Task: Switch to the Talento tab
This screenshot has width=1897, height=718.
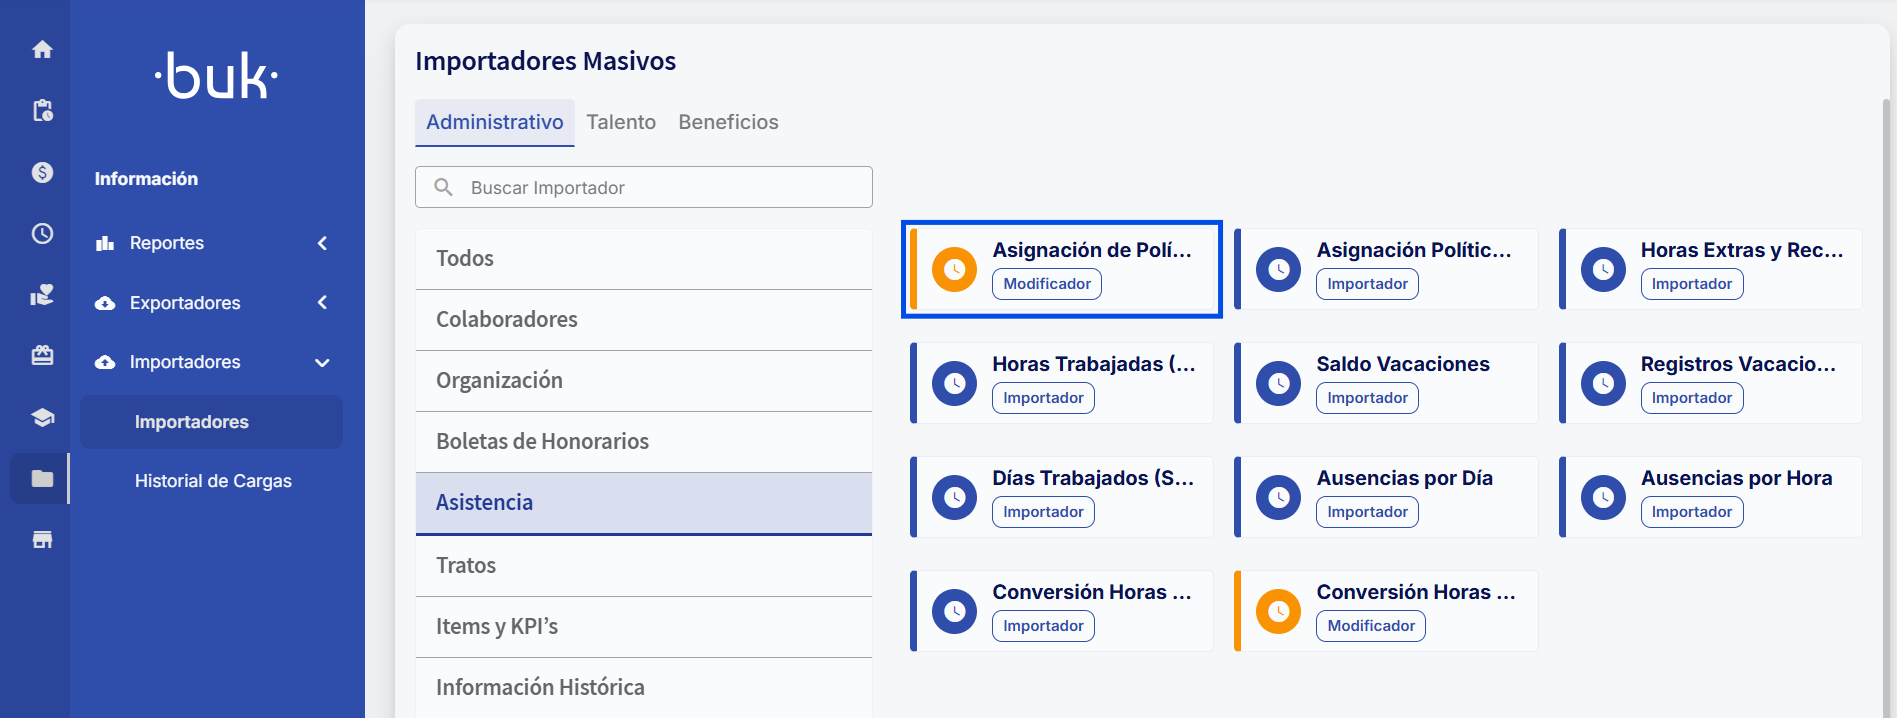Action: tap(621, 122)
